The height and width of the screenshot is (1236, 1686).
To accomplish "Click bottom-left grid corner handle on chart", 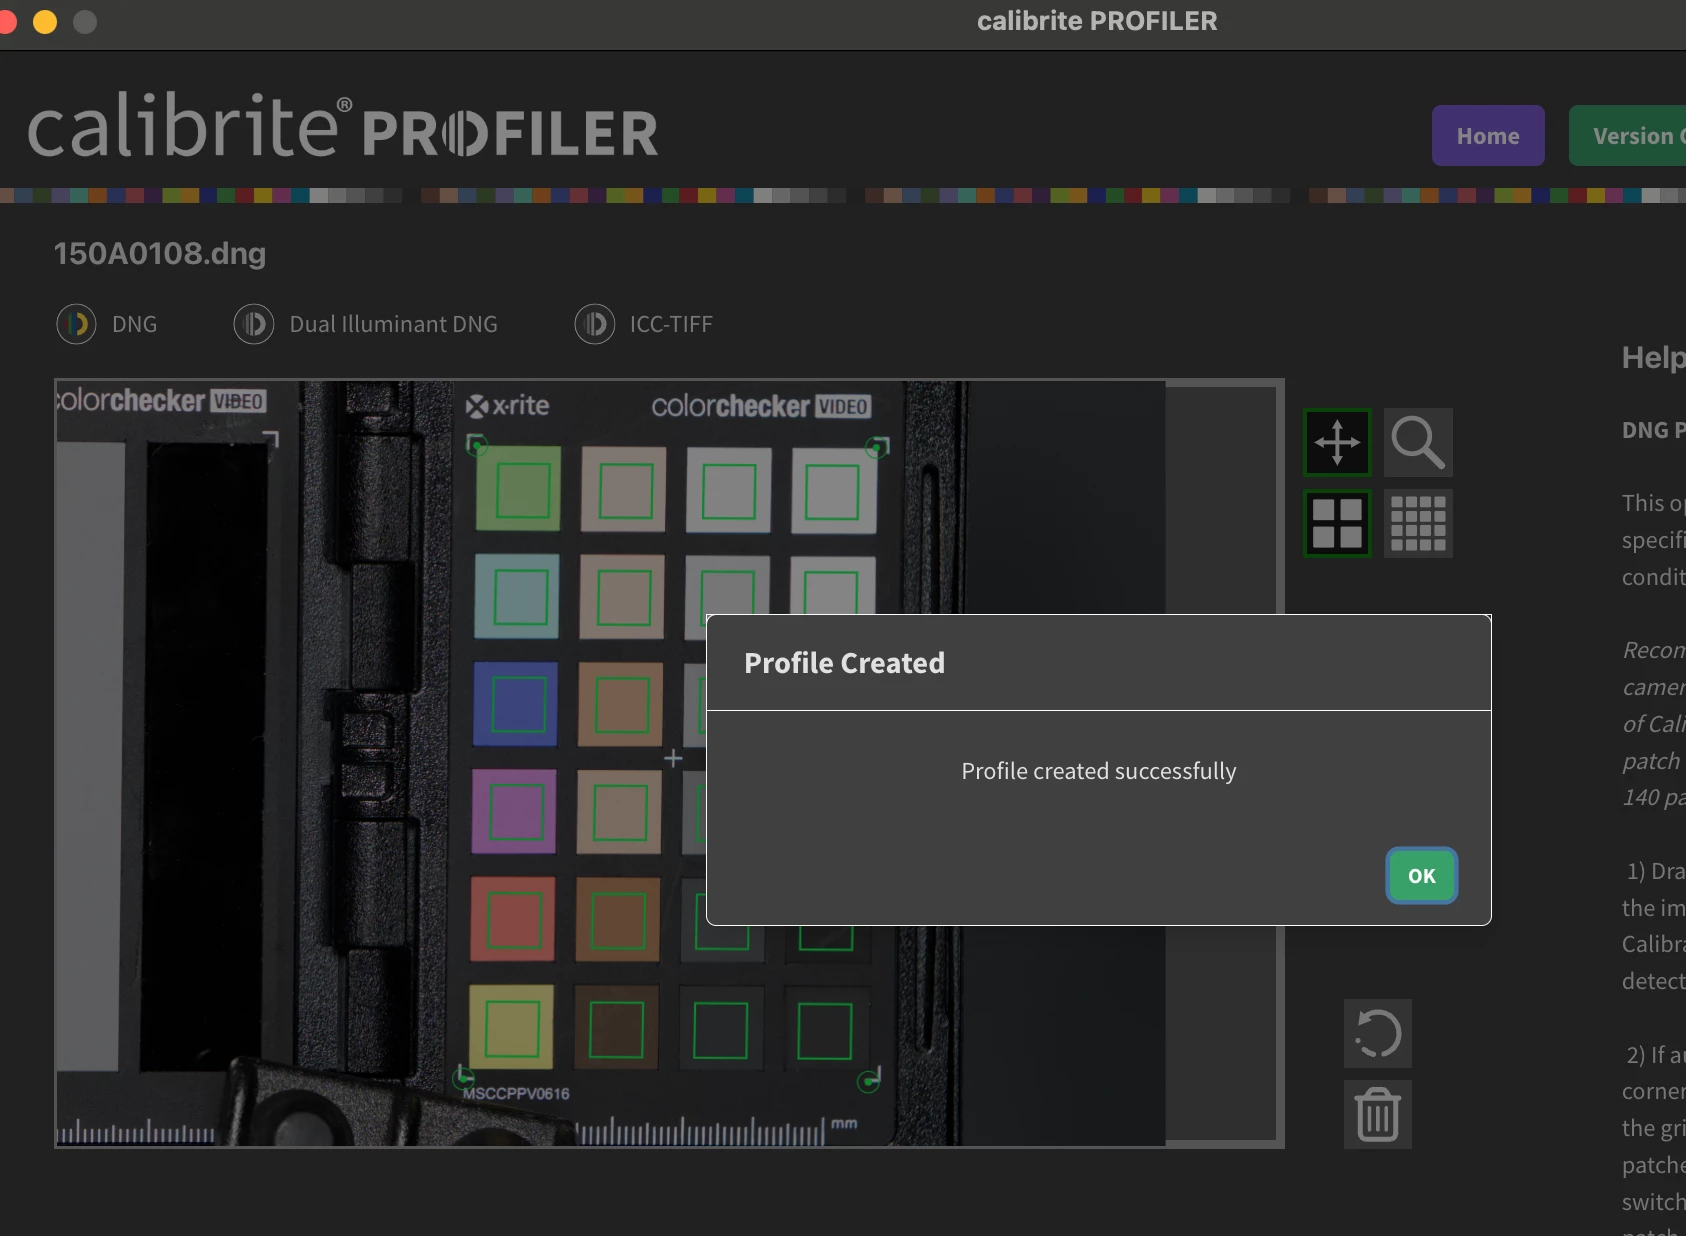I will pos(463,1077).
